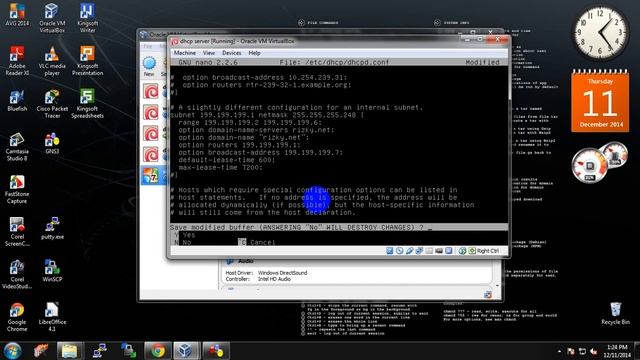Click the 'Intel HD Audio' controller text

(x=274, y=279)
